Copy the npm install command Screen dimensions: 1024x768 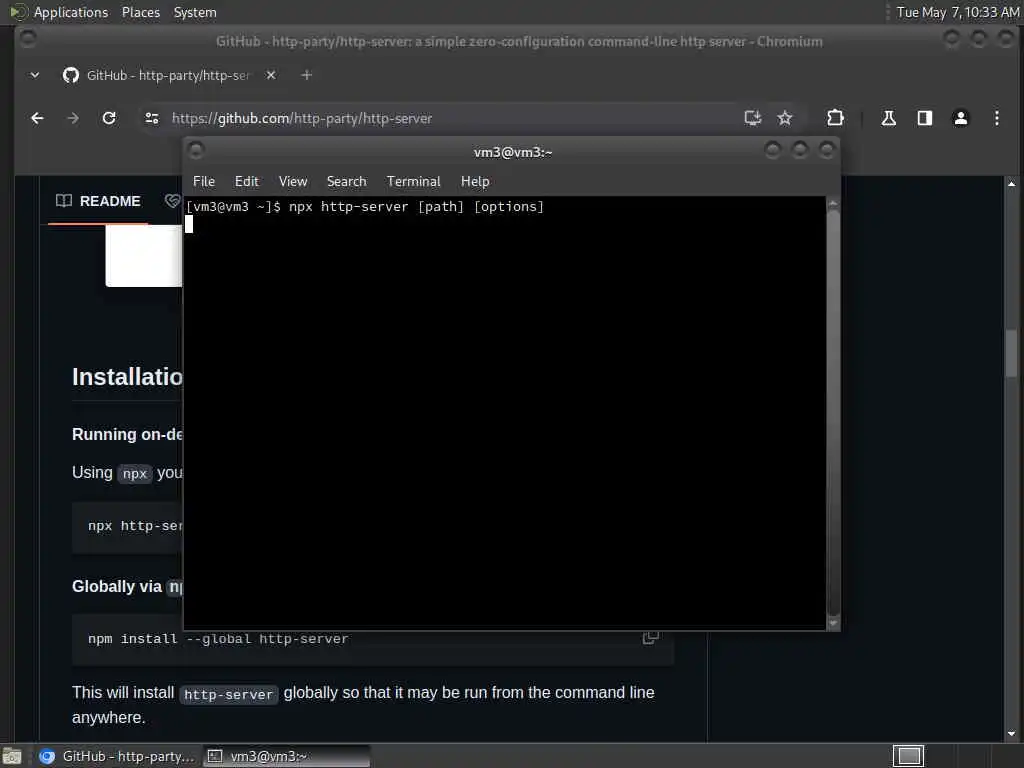[x=650, y=637]
